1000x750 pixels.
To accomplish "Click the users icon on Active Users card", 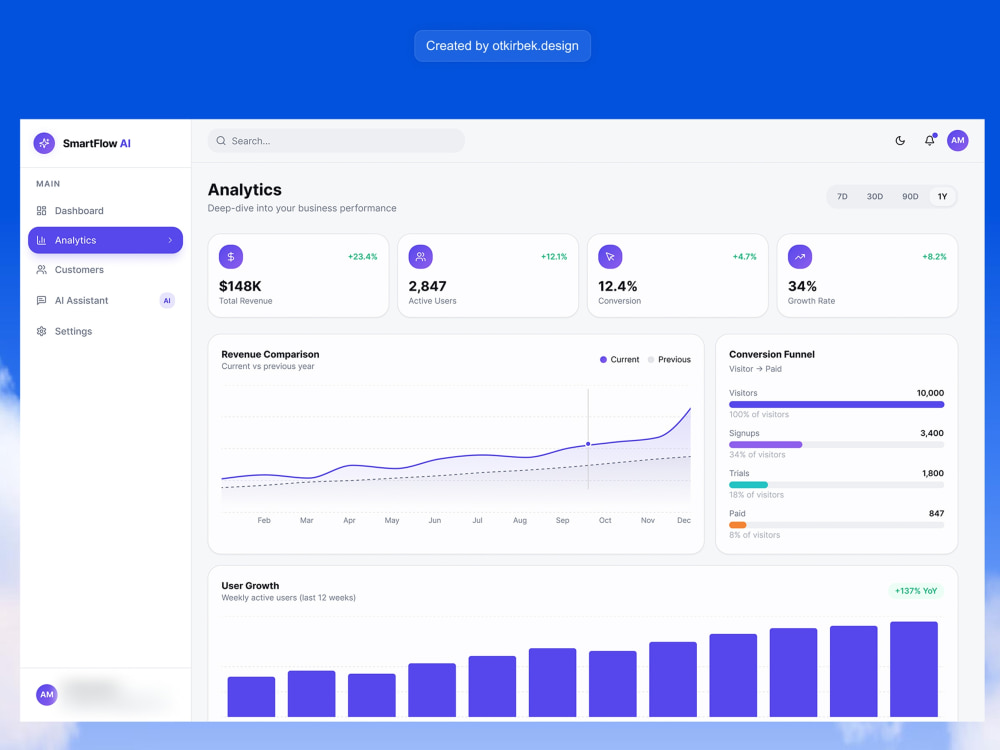I will click(x=420, y=256).
